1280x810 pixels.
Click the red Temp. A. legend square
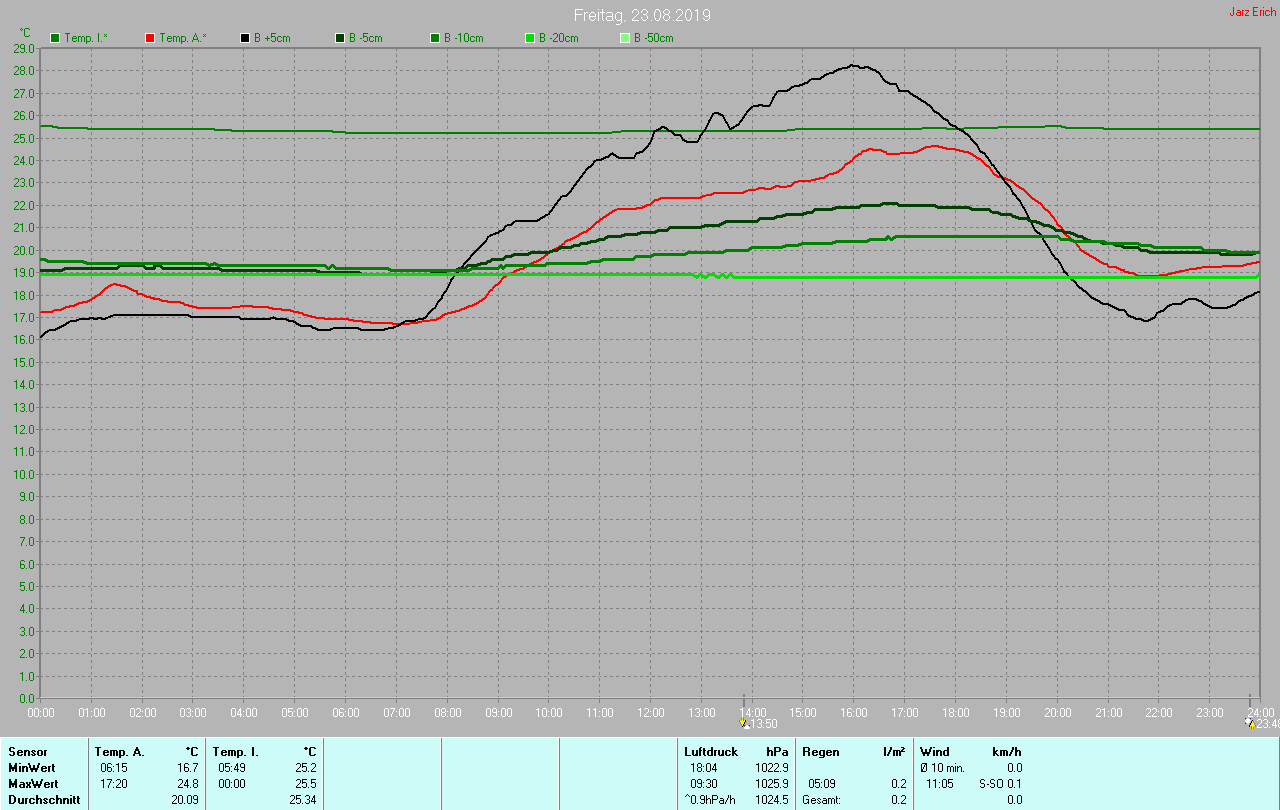pyautogui.click(x=150, y=38)
